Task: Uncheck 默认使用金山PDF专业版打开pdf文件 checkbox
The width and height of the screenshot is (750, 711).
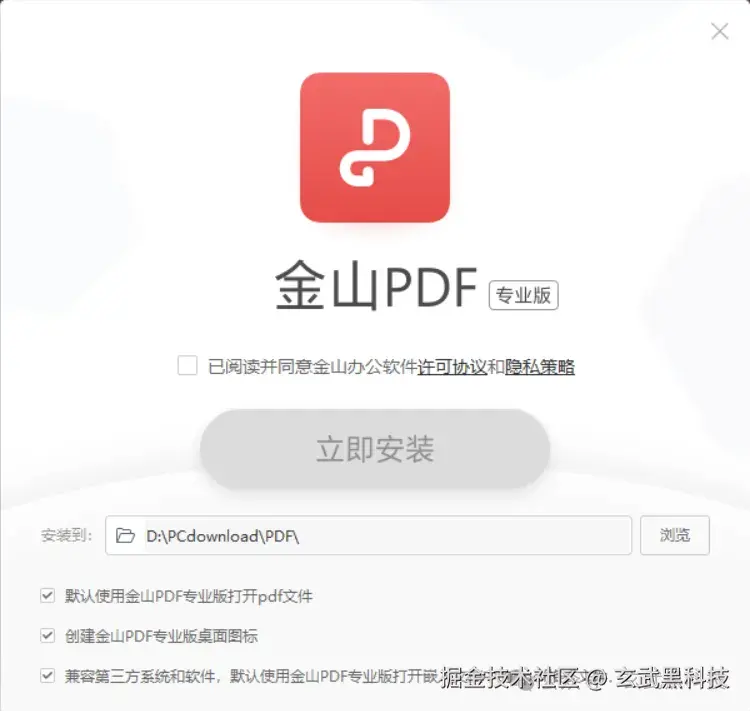Action: point(47,596)
